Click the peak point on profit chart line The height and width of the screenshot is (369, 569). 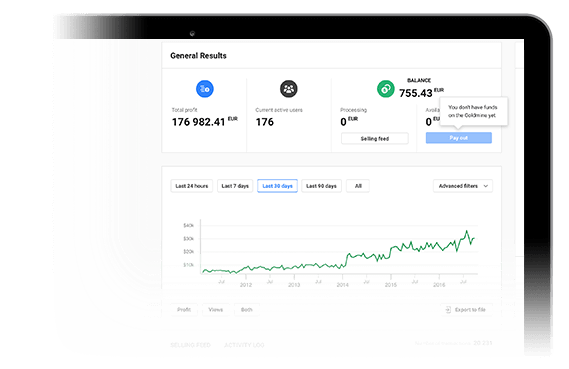[467, 231]
